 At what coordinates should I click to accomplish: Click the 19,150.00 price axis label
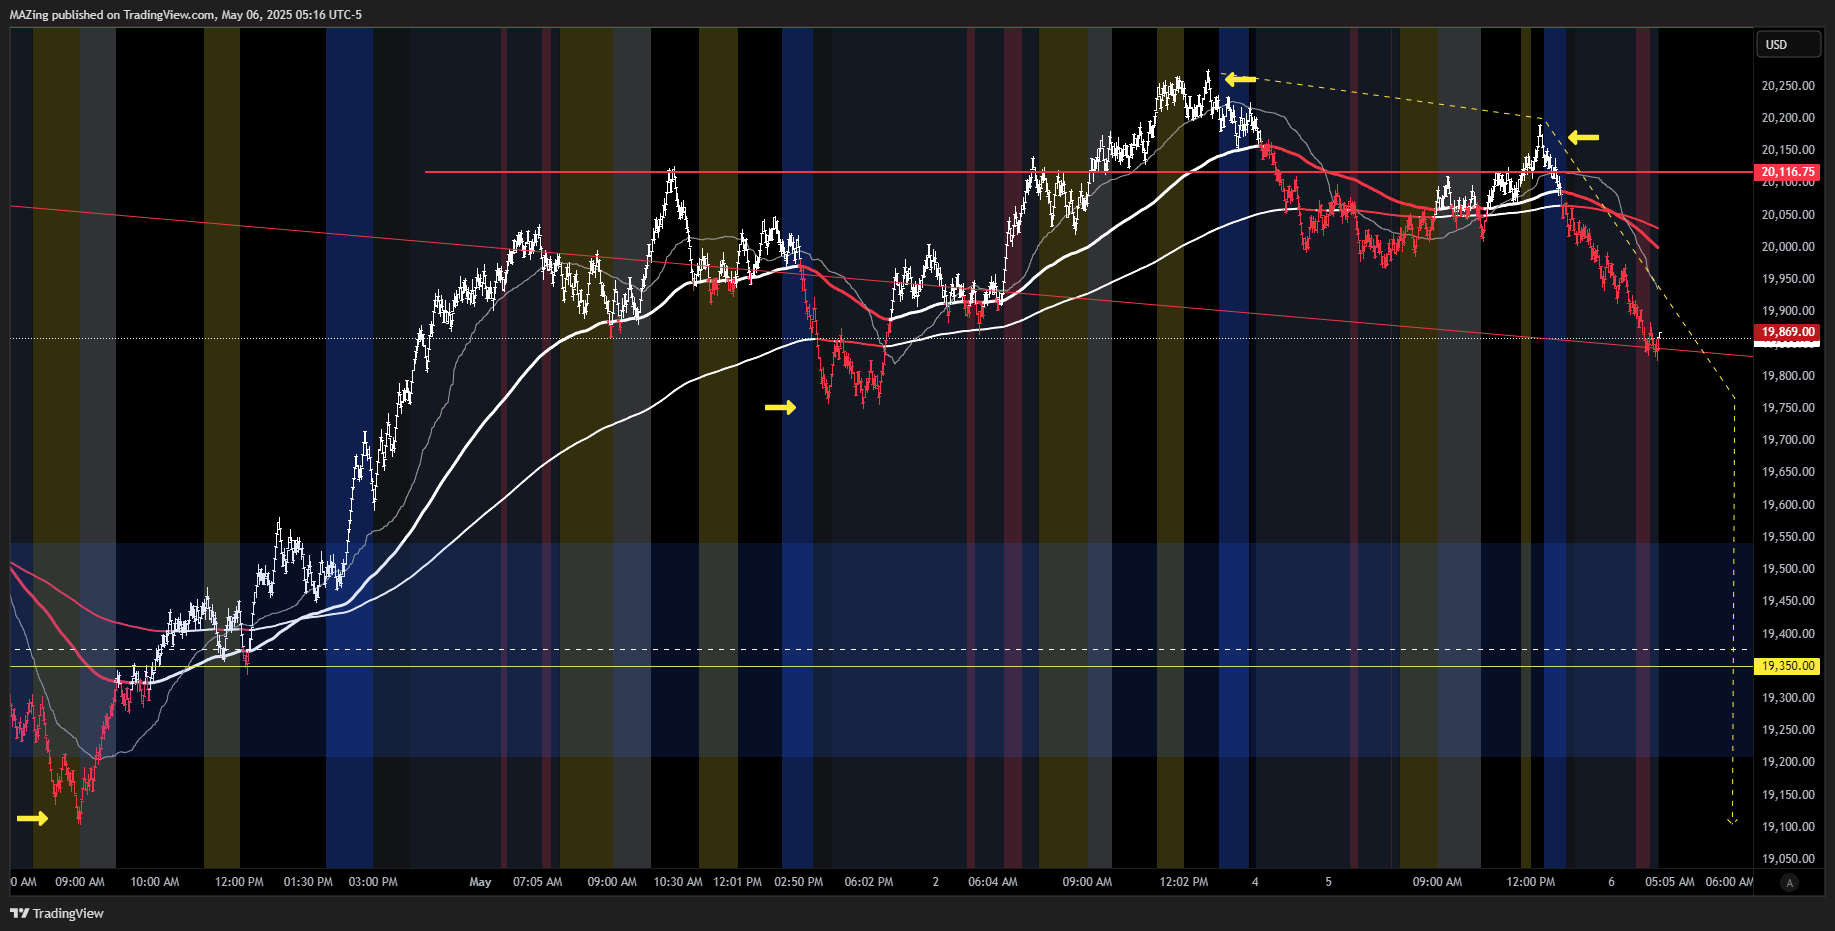click(x=1788, y=795)
